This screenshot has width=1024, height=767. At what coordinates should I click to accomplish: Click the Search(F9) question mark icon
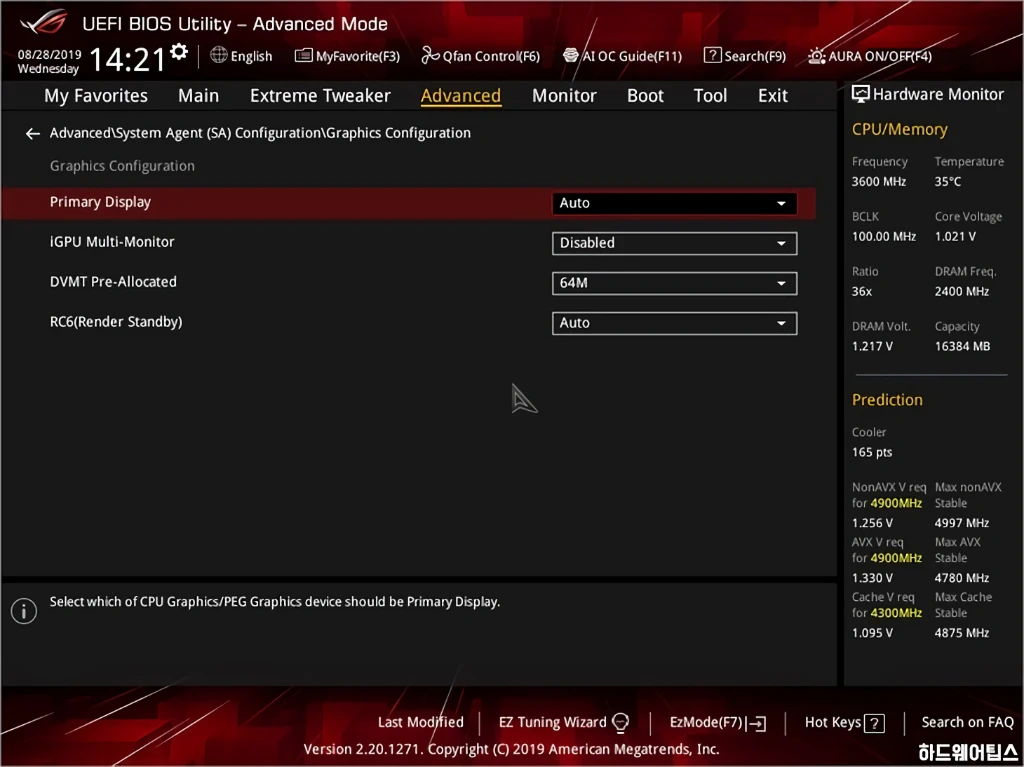(x=712, y=56)
